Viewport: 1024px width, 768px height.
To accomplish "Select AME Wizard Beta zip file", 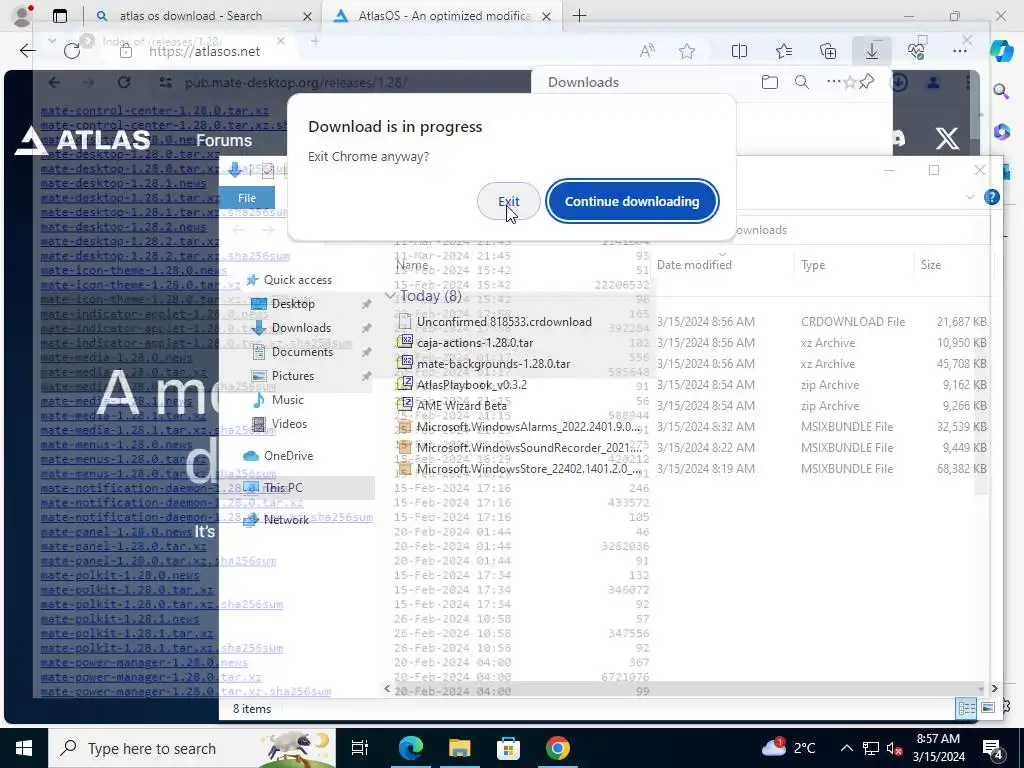I will point(462,406).
